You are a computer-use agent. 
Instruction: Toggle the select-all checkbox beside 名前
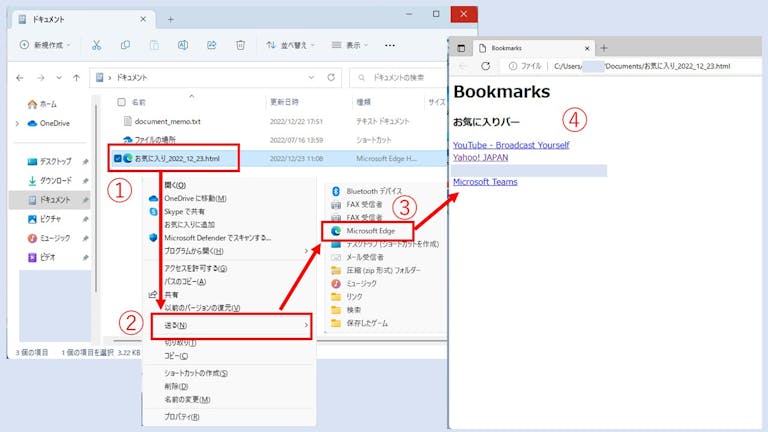click(x=121, y=102)
